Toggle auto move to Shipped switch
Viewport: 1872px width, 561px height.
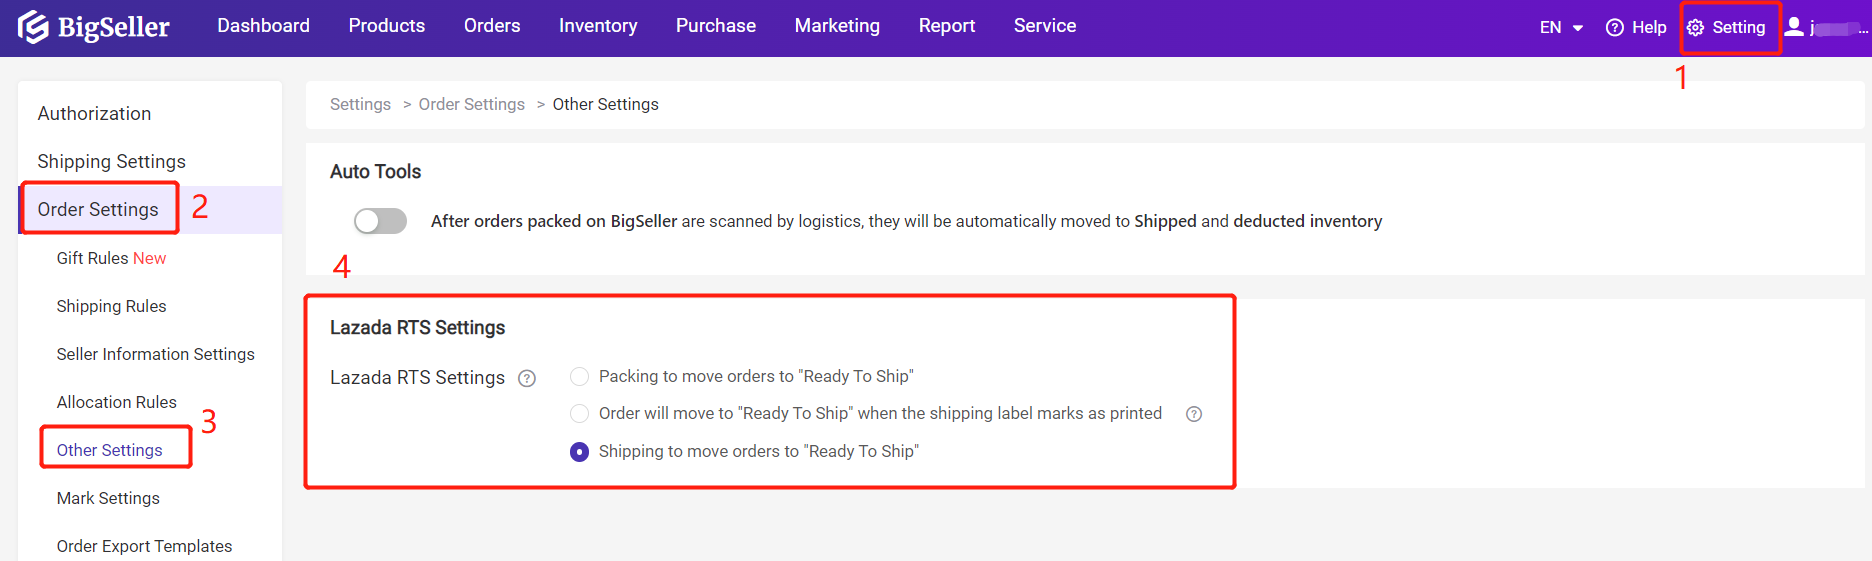click(x=380, y=221)
